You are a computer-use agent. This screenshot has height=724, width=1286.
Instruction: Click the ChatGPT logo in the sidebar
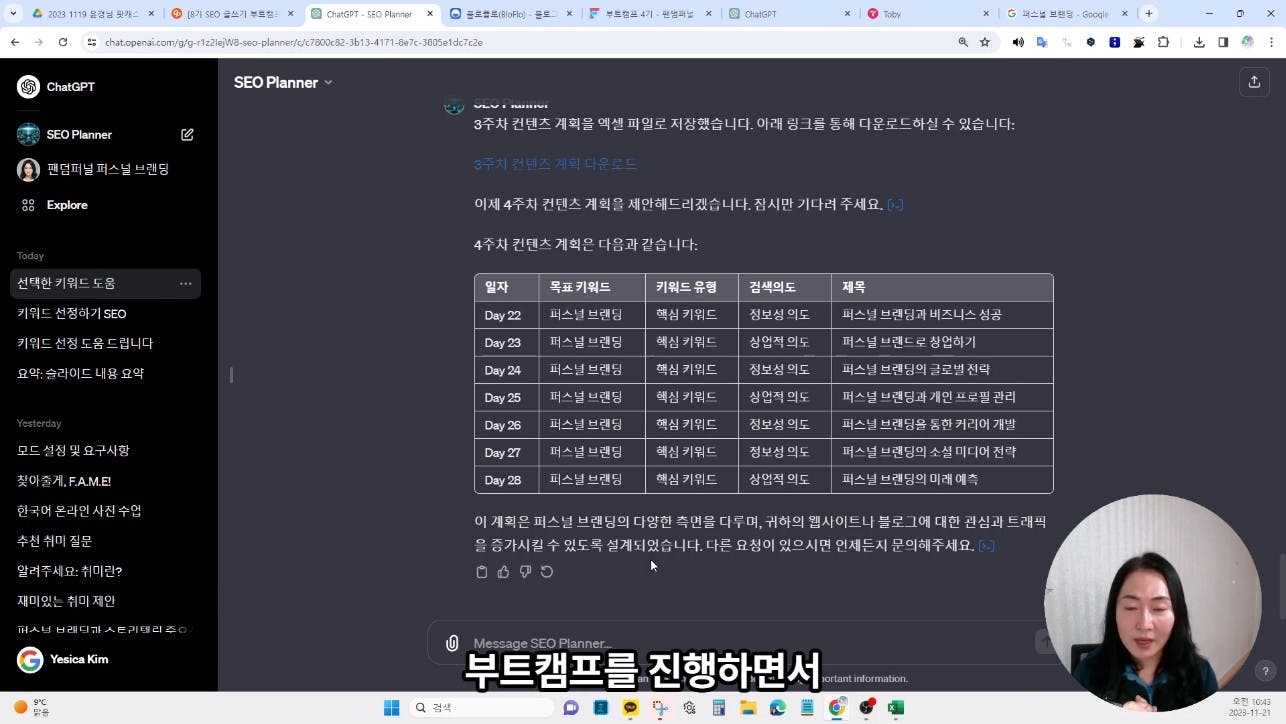coord(28,87)
